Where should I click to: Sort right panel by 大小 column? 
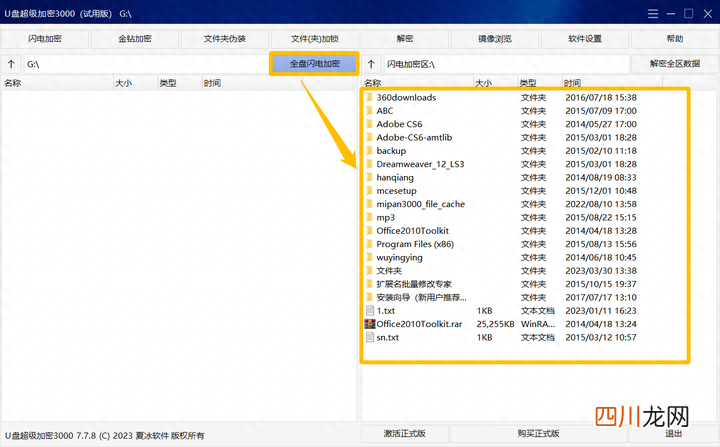point(495,83)
